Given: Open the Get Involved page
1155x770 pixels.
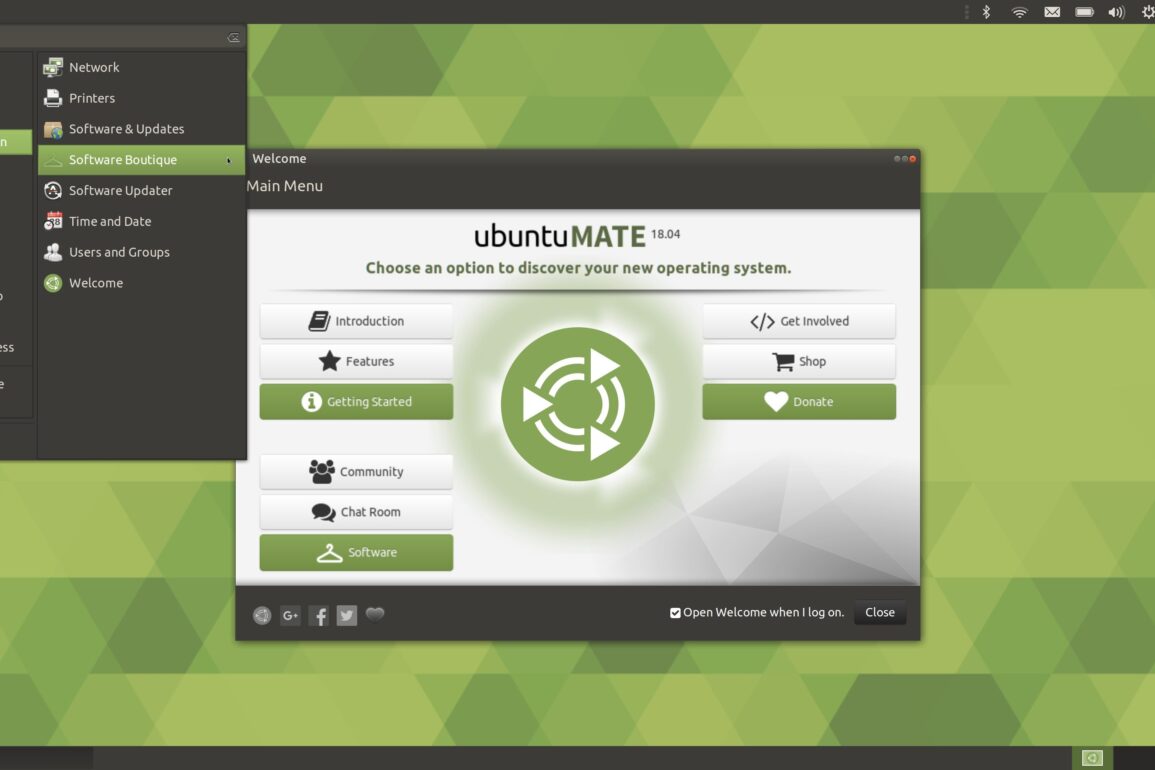Looking at the screenshot, I should coord(799,321).
